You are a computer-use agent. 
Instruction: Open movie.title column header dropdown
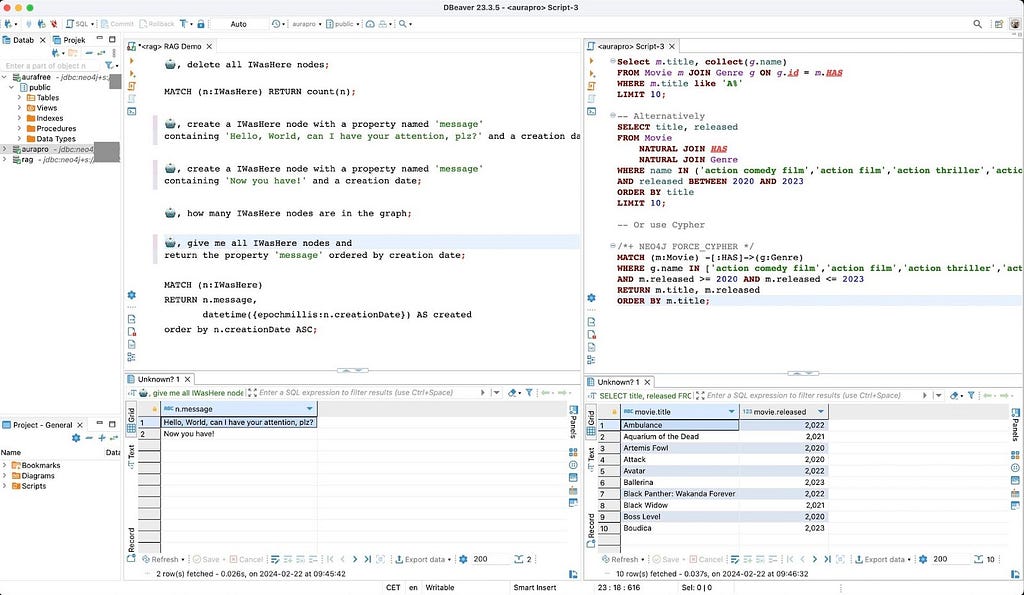731,411
